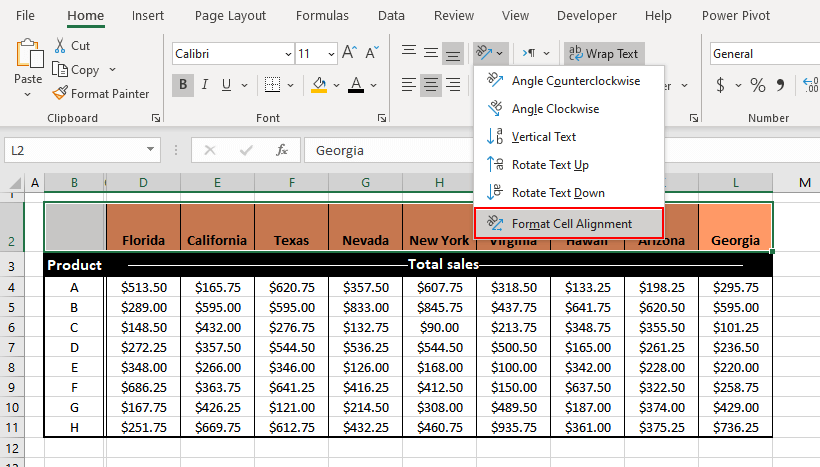Decrease font size with the smaller A
Image resolution: width=820 pixels, height=467 pixels.
click(372, 53)
